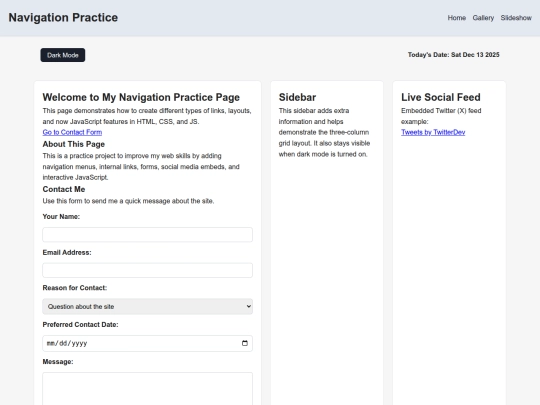Click the Welcome to My Navigation Practice Page heading

point(141,97)
